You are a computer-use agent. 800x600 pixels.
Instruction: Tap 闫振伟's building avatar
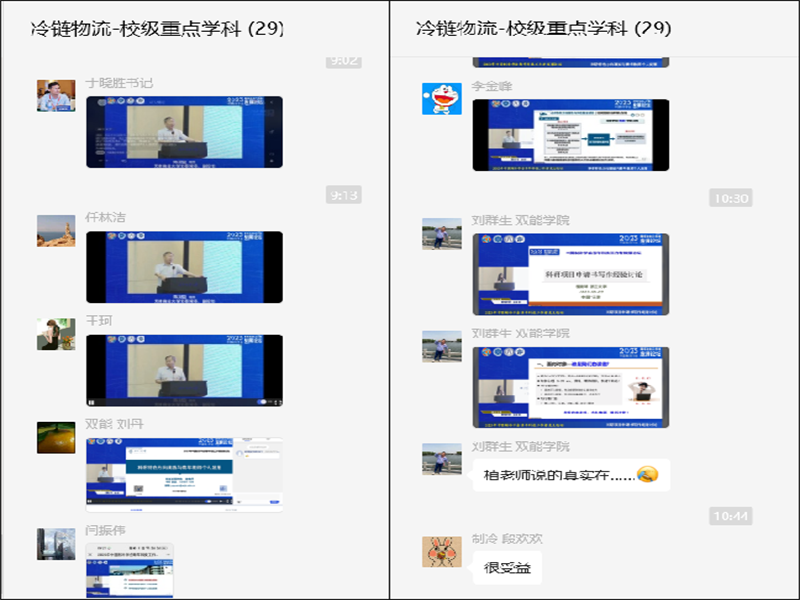[56, 544]
